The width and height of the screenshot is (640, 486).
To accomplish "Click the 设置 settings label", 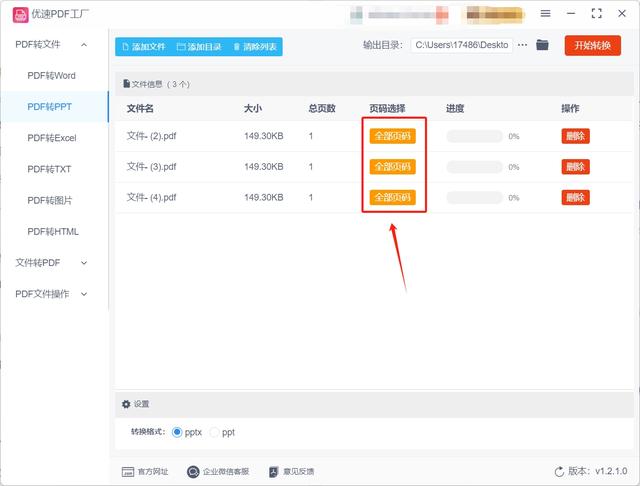I will point(141,404).
